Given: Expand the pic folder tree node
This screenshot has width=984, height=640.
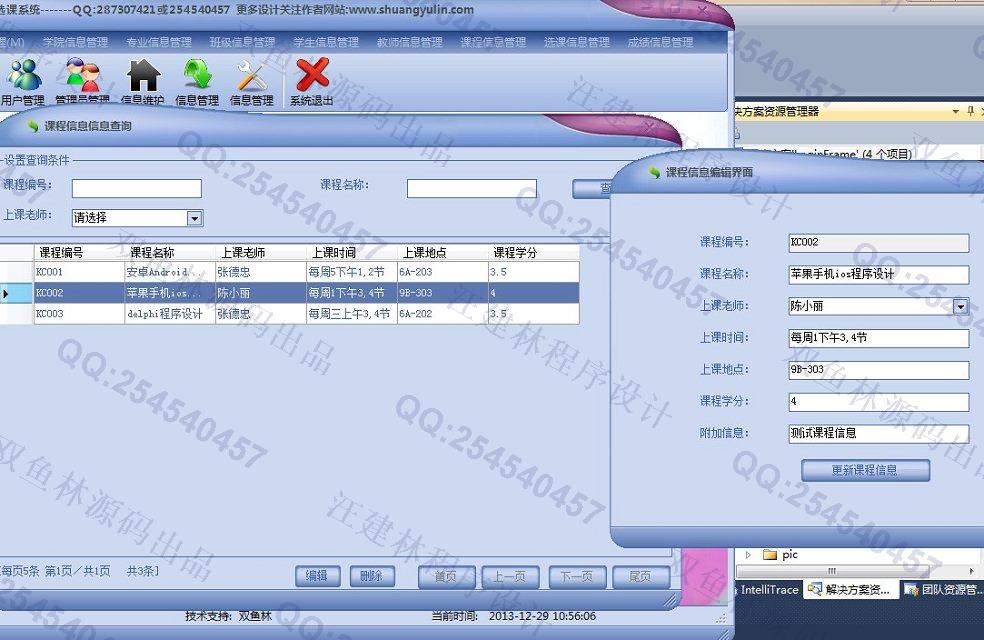Looking at the screenshot, I should tap(748, 555).
